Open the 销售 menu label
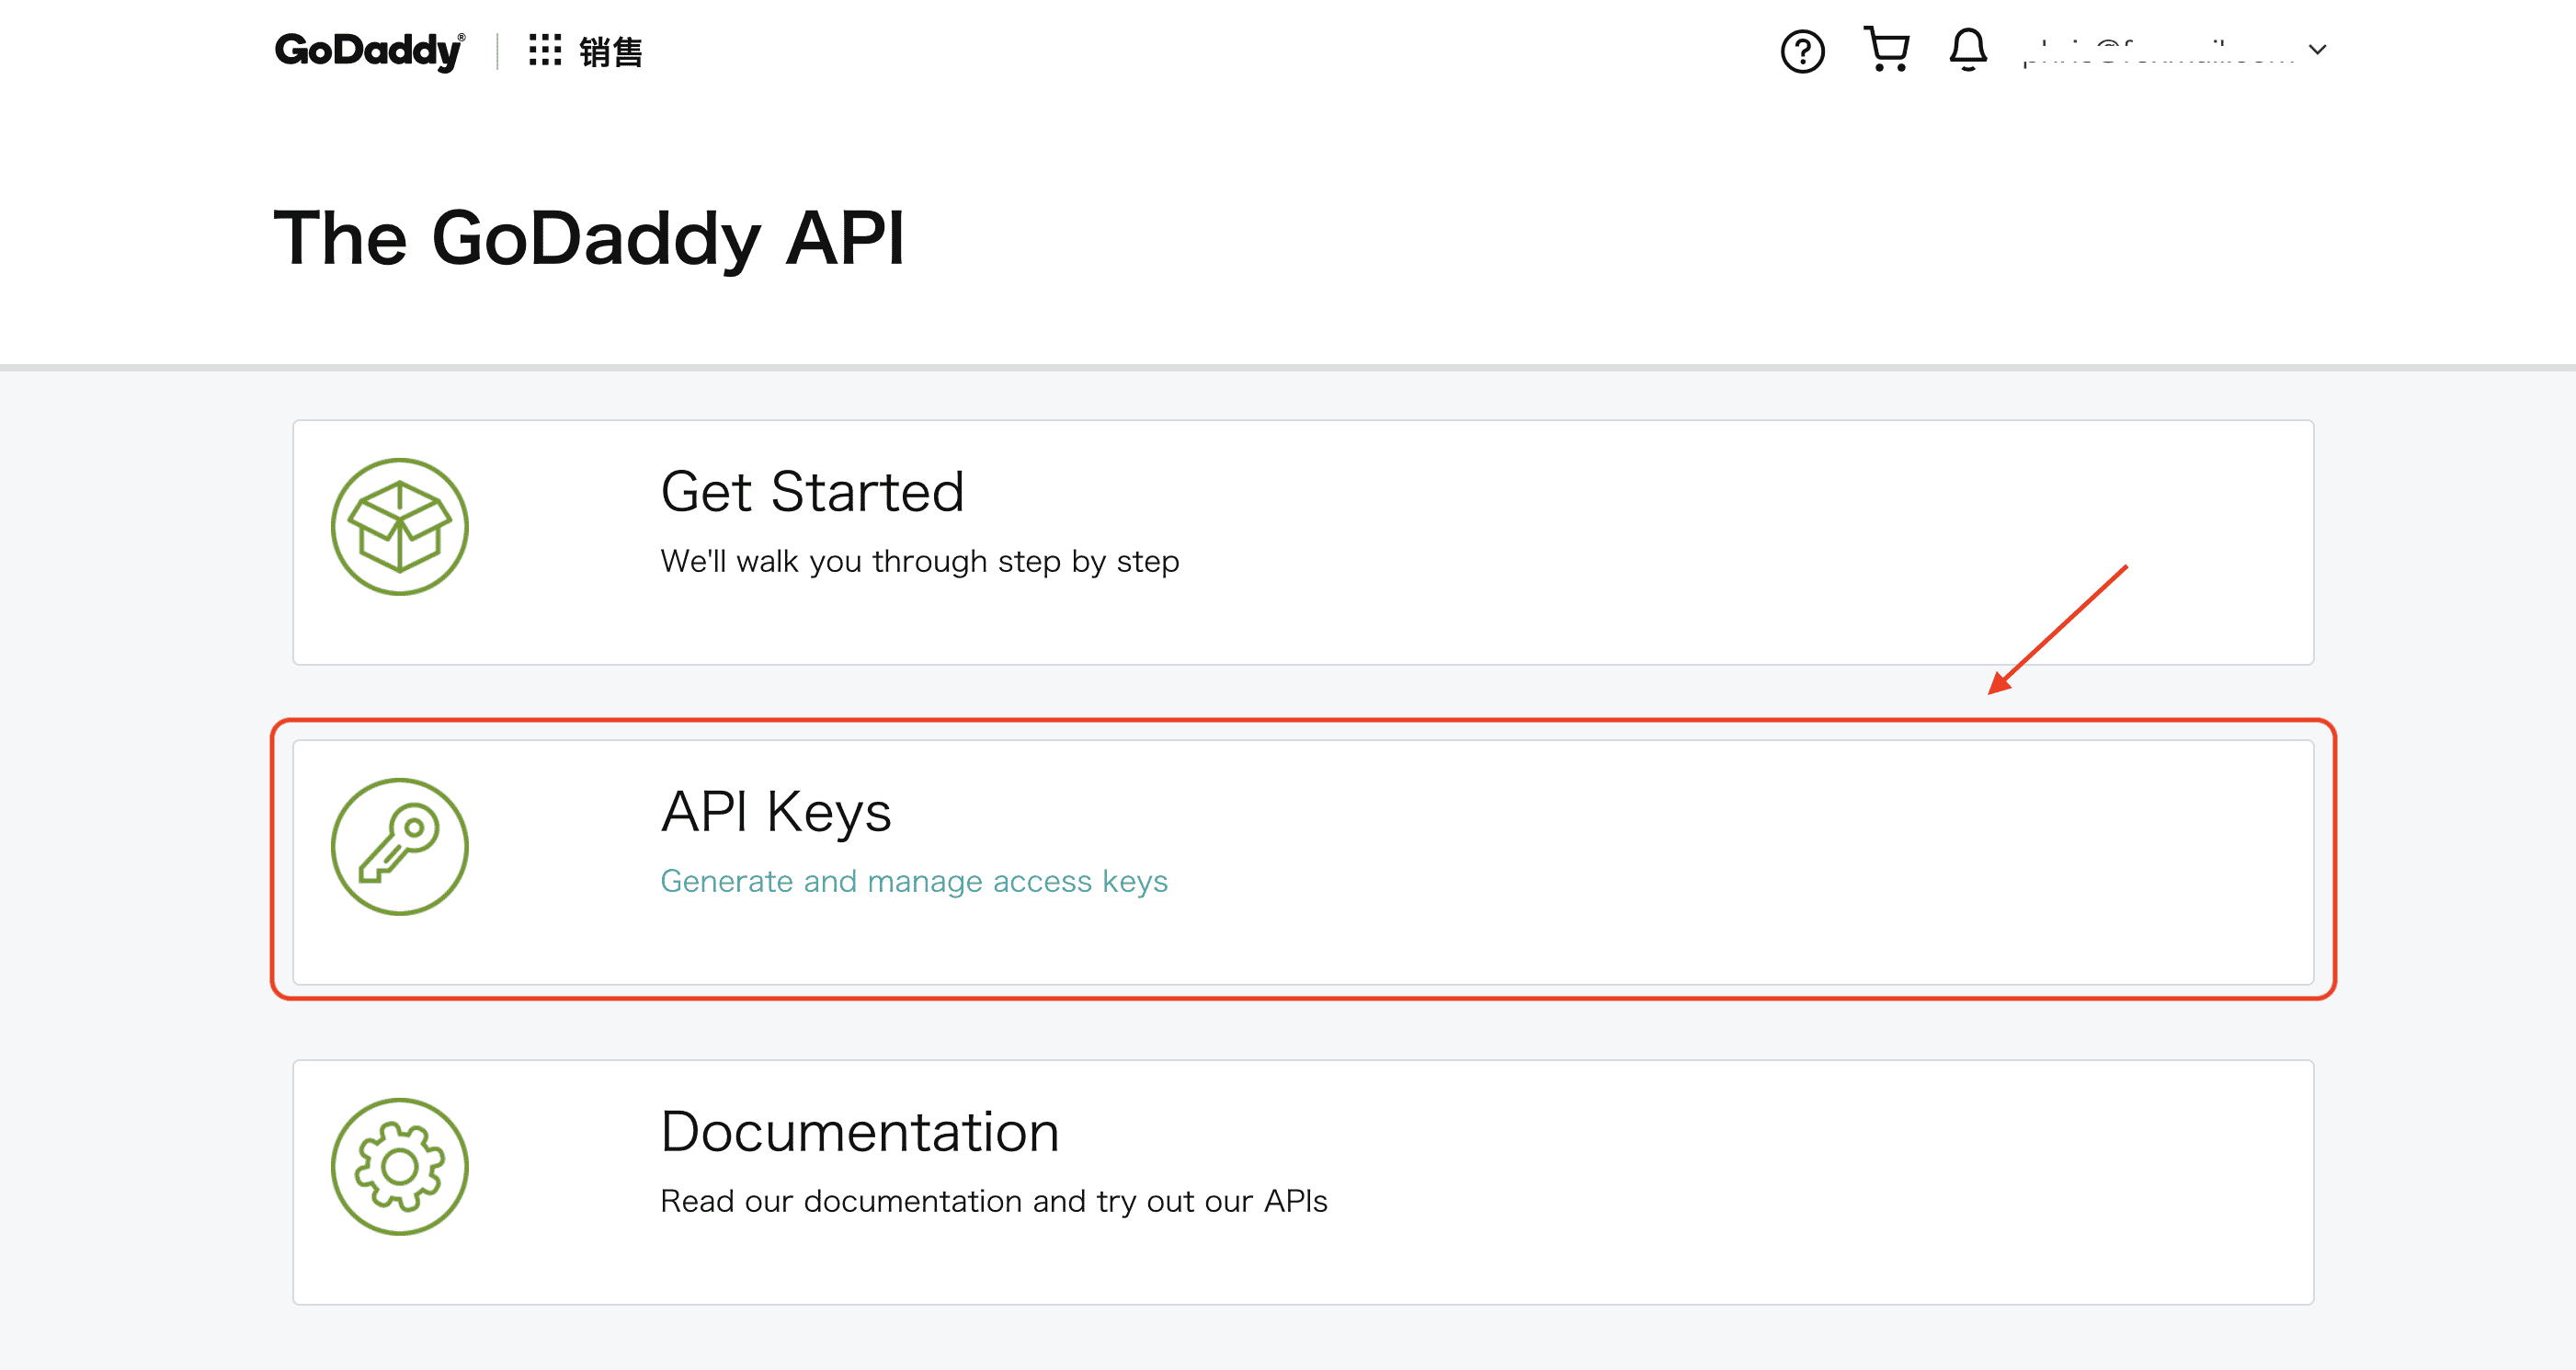The height and width of the screenshot is (1370, 2576). tap(611, 52)
